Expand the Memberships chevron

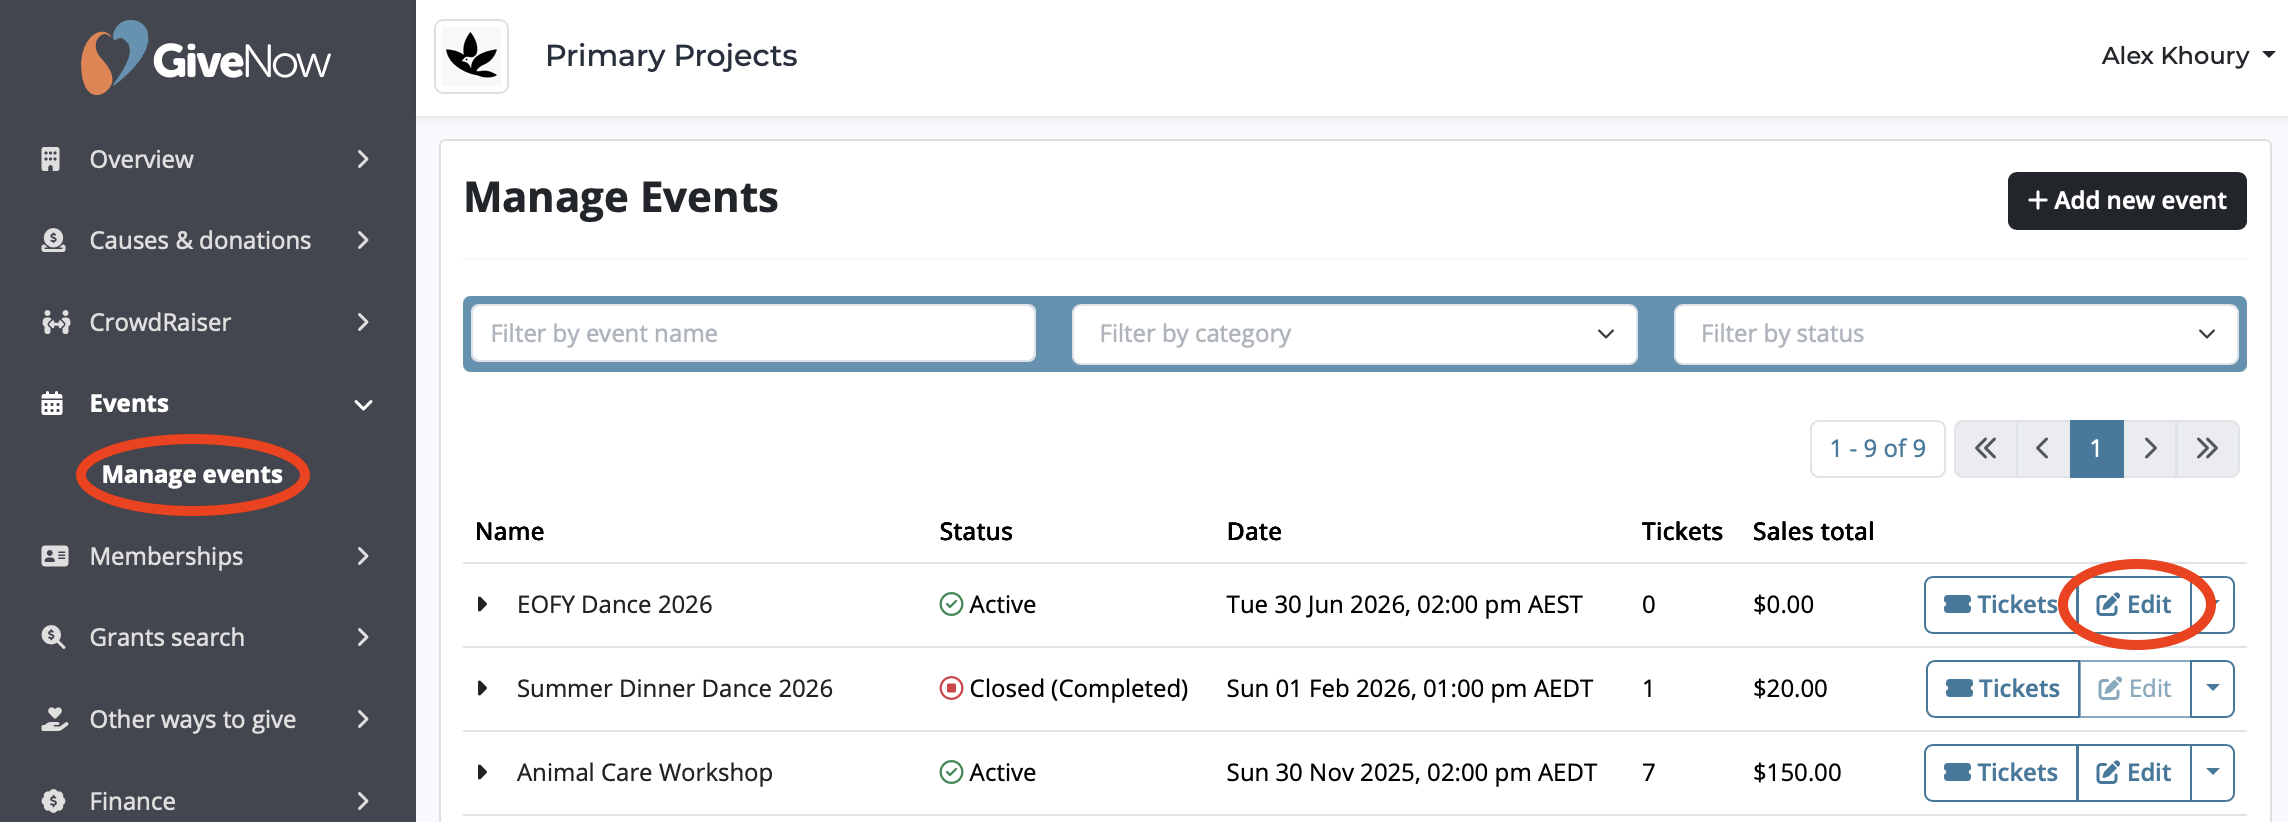[x=363, y=556]
